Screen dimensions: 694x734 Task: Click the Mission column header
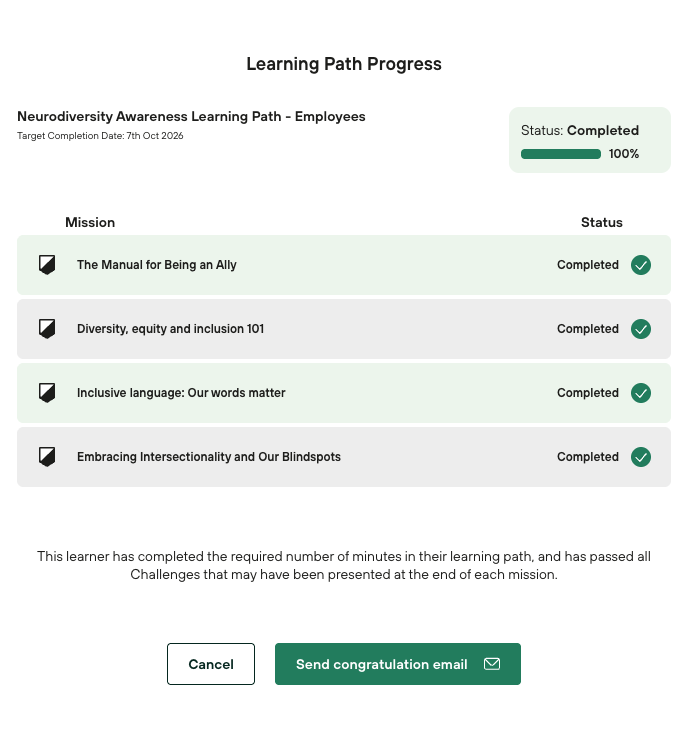click(90, 222)
